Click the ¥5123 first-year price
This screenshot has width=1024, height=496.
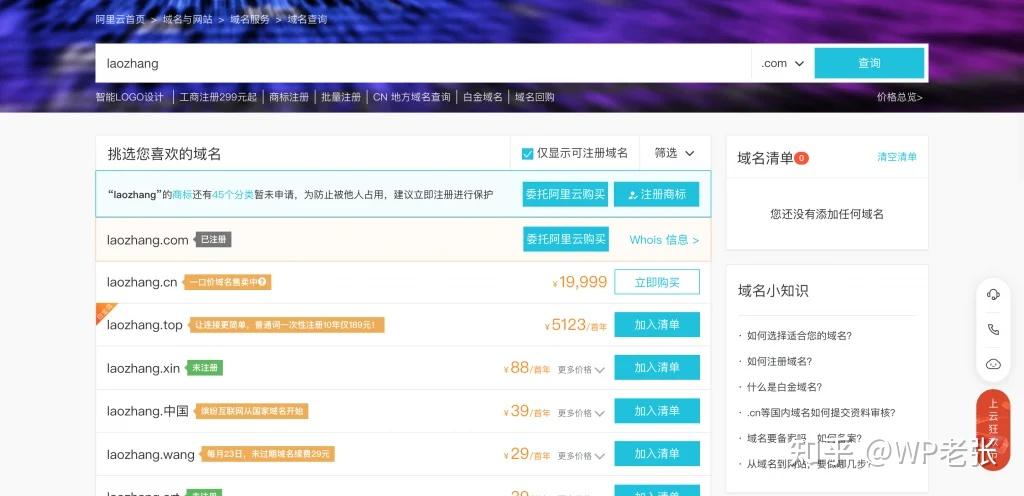[x=576, y=325]
